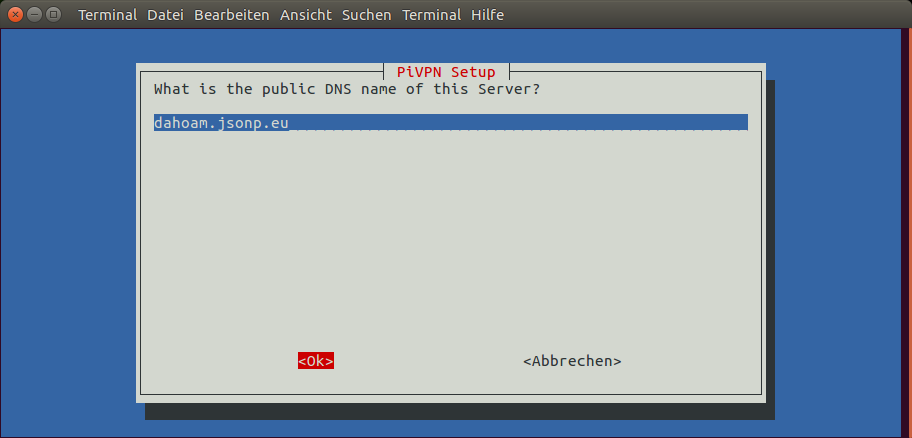
Task: Select the public DNS name question text
Action: click(347, 90)
